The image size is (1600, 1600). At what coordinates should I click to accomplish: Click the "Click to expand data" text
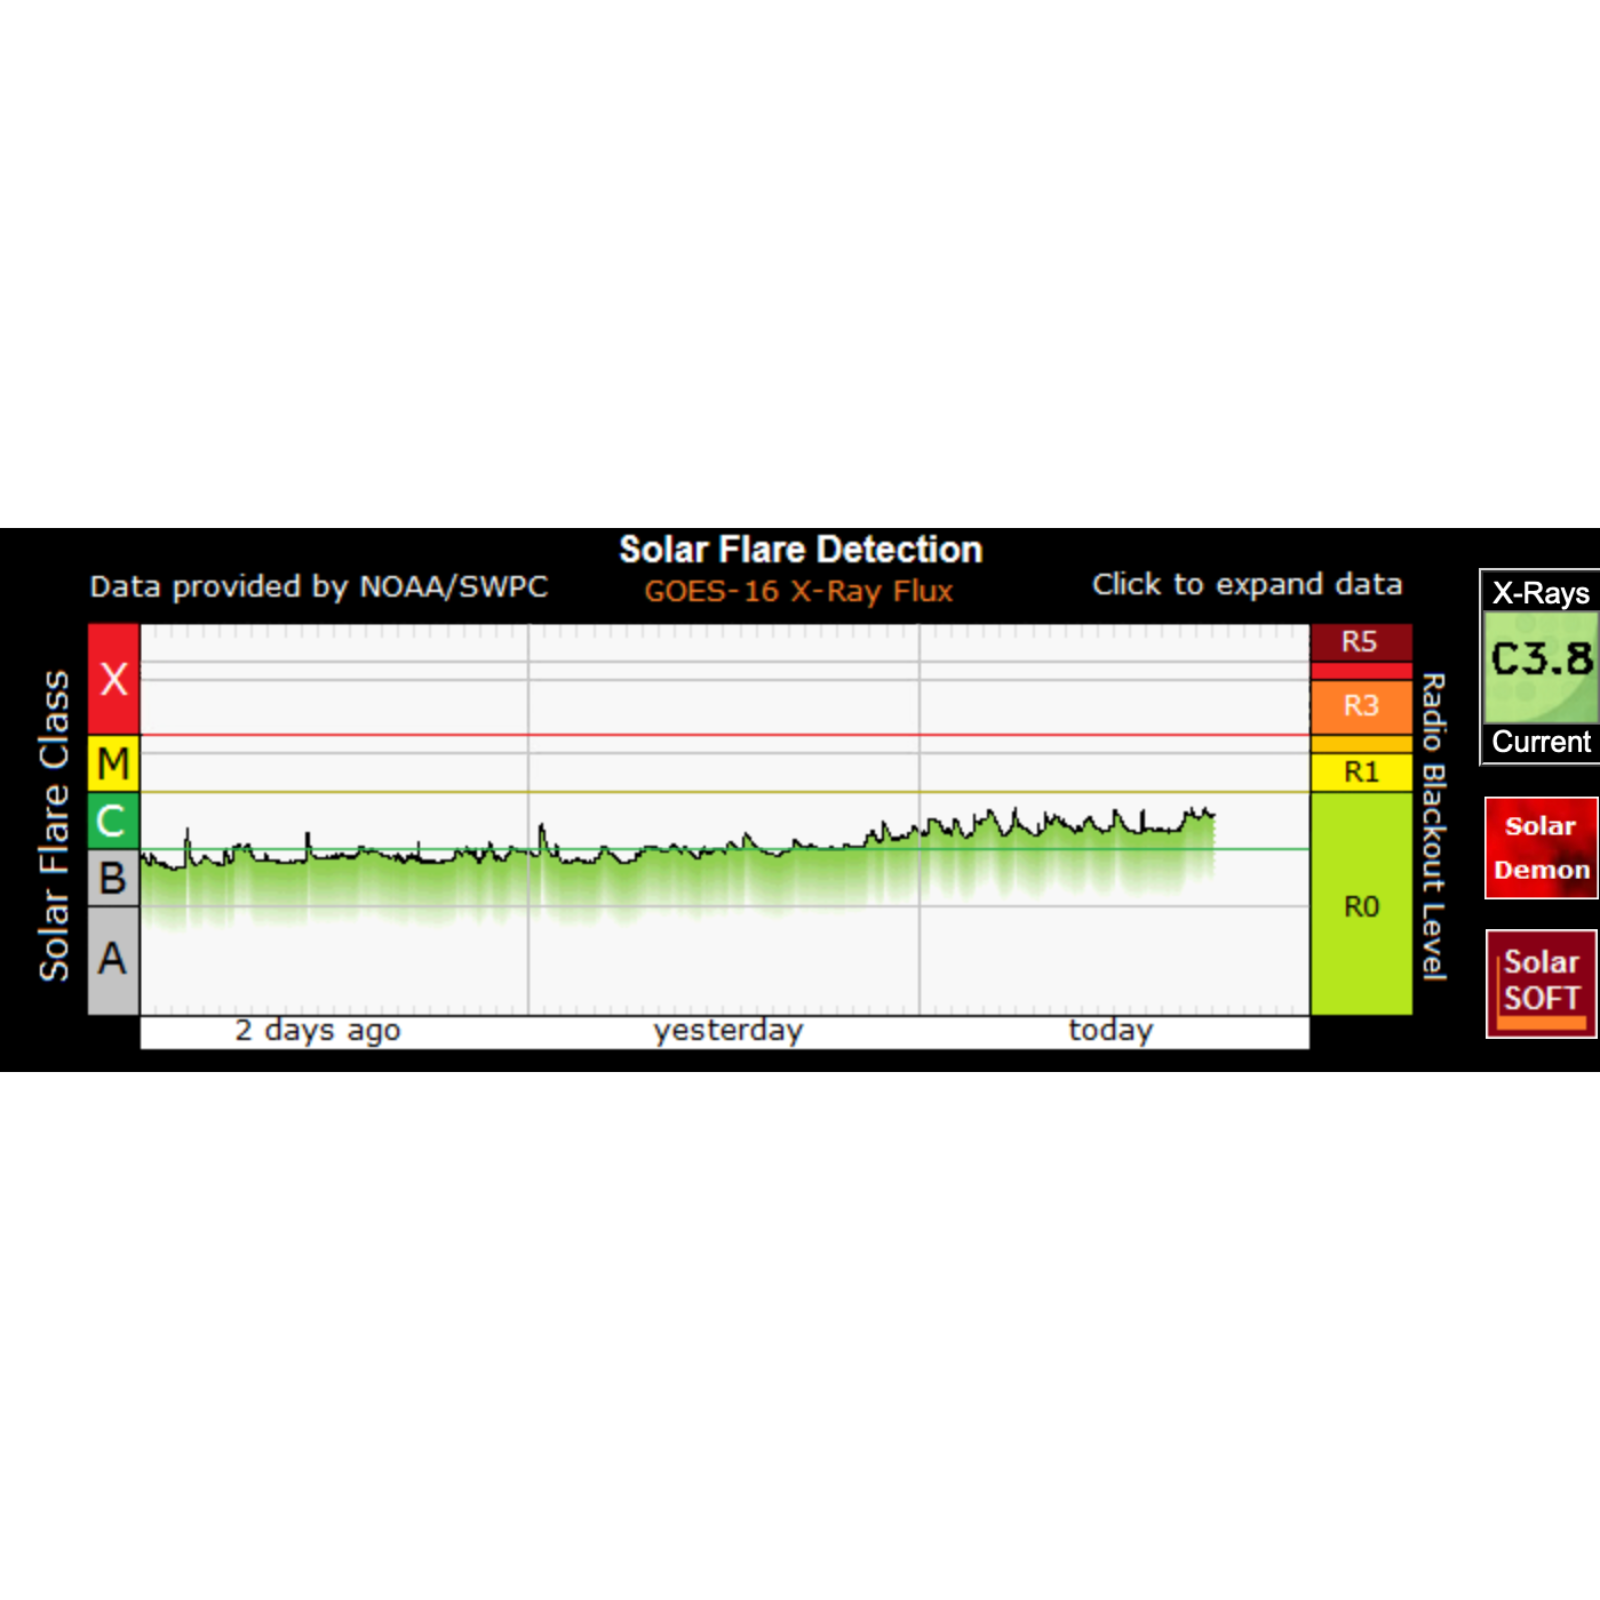pos(1246,585)
